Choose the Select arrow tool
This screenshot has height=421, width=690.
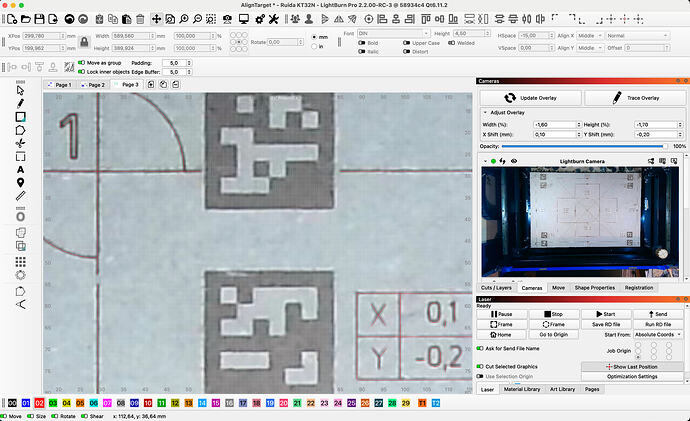click(20, 91)
